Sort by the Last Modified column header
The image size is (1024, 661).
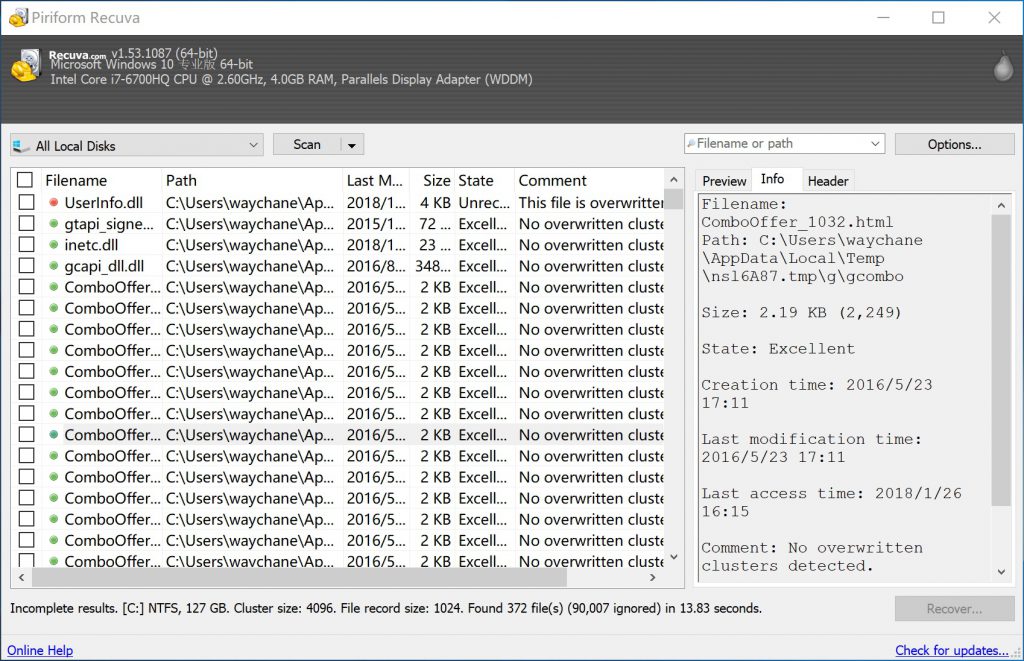coord(376,180)
